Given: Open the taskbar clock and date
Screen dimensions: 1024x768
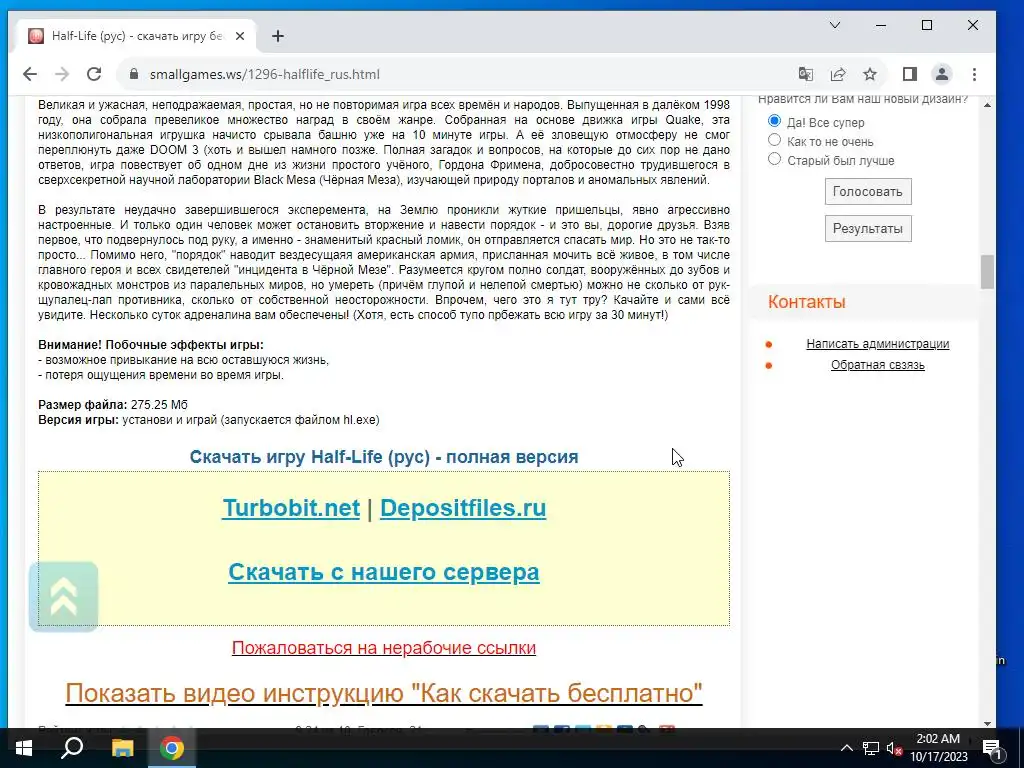Looking at the screenshot, I should tap(938, 748).
